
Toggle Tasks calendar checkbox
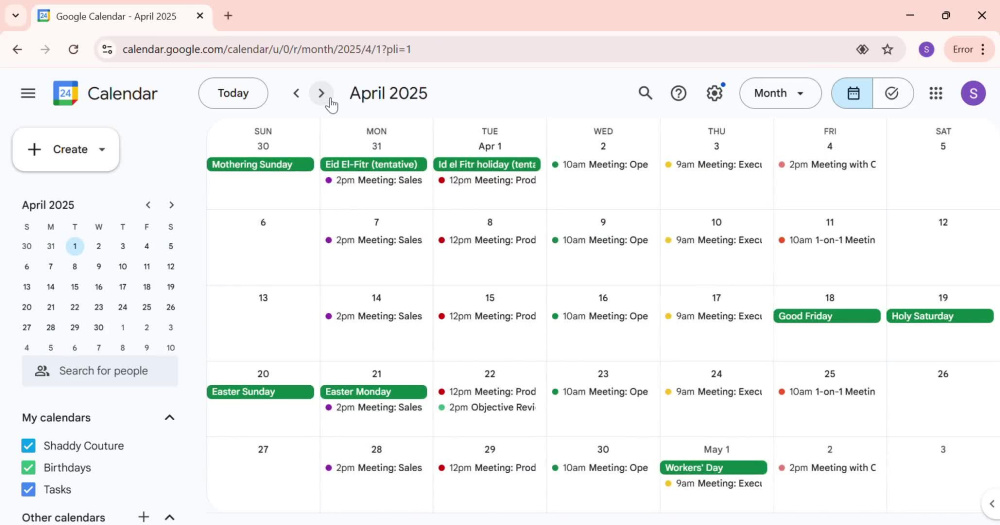click(x=28, y=489)
